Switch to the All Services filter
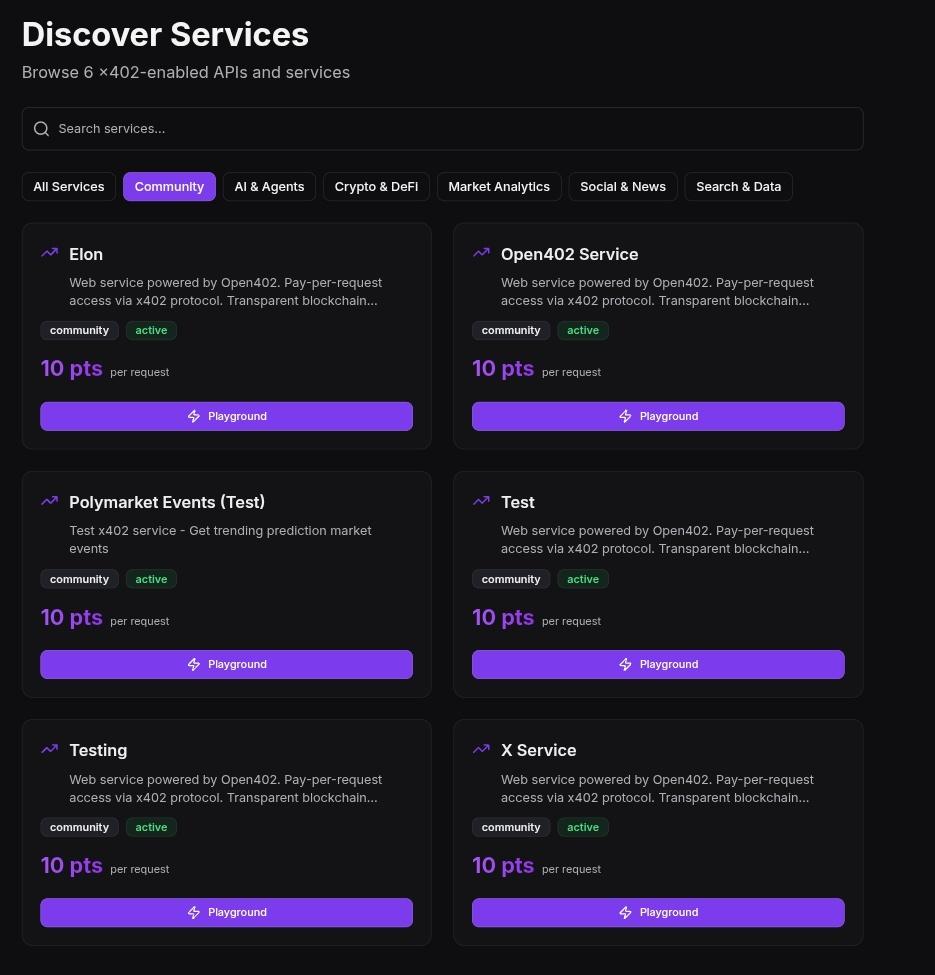The image size is (935, 975). tap(68, 186)
